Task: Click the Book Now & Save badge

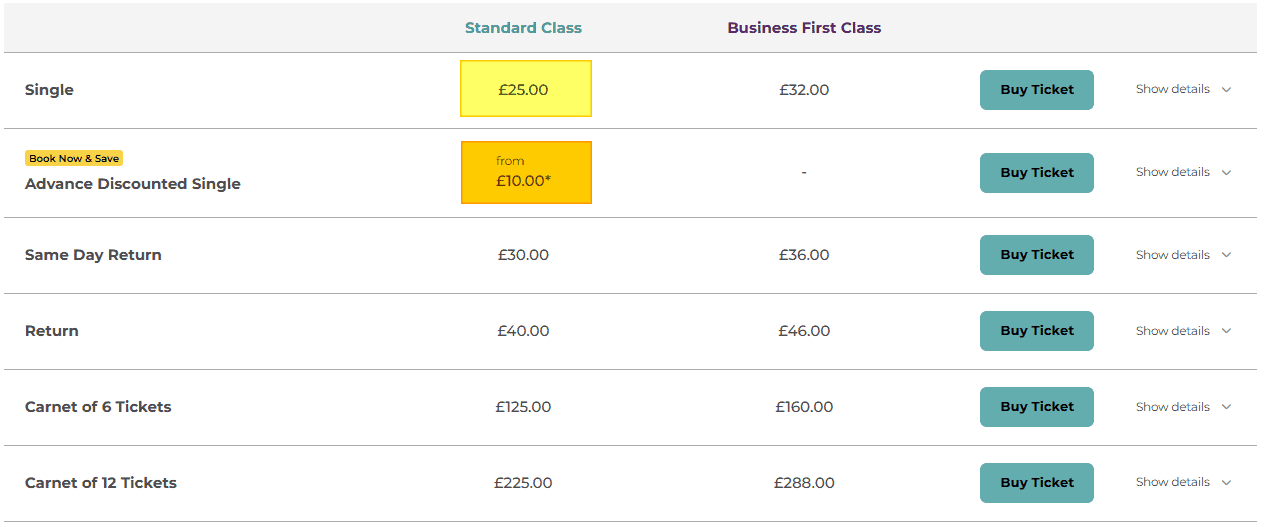Action: click(74, 158)
